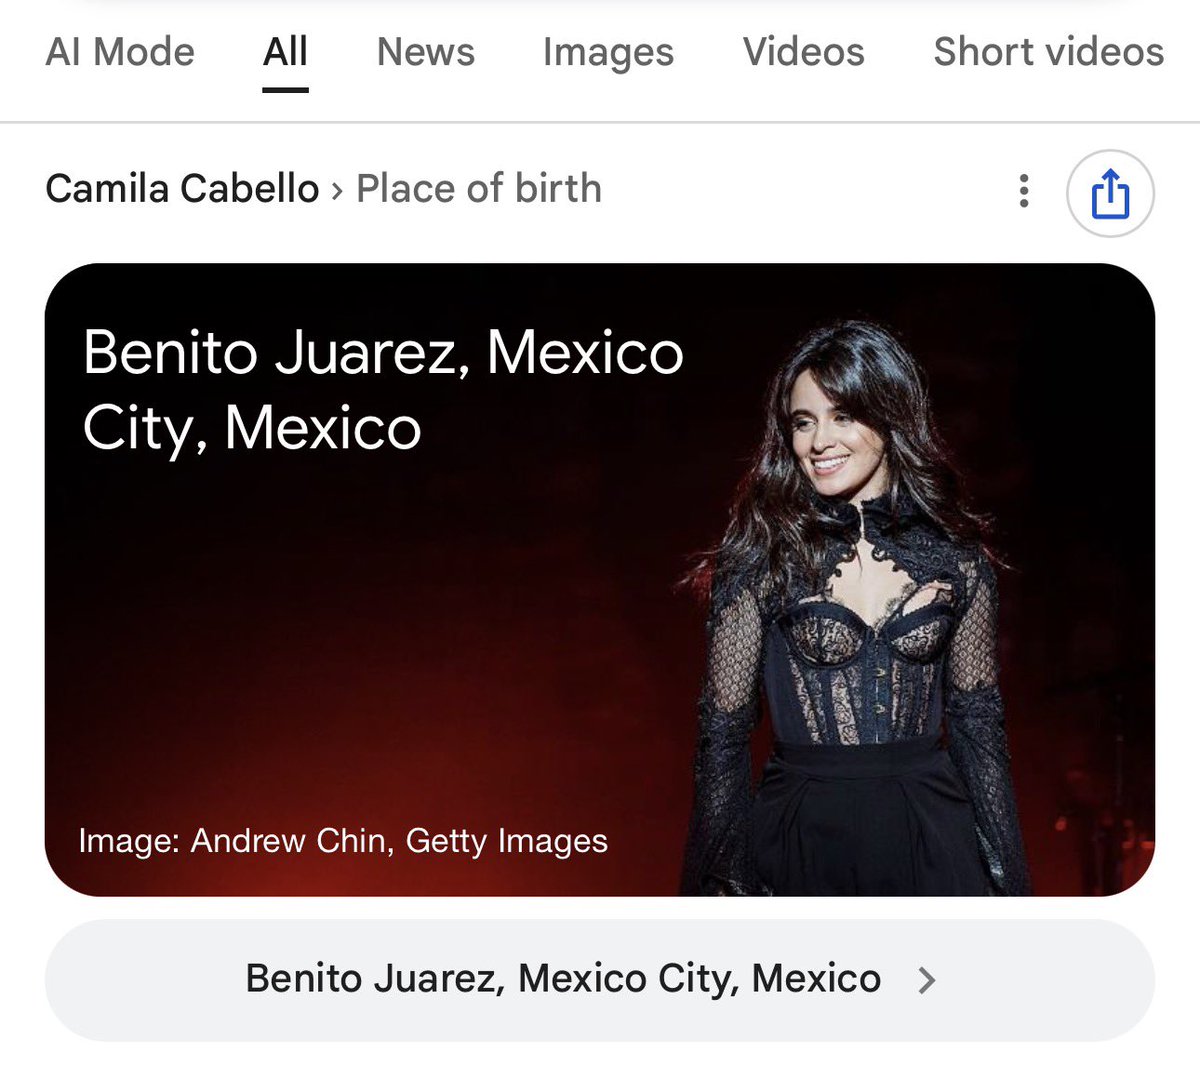Click chevron arrow on Benito Juarez button
1200x1079 pixels.
click(x=927, y=980)
